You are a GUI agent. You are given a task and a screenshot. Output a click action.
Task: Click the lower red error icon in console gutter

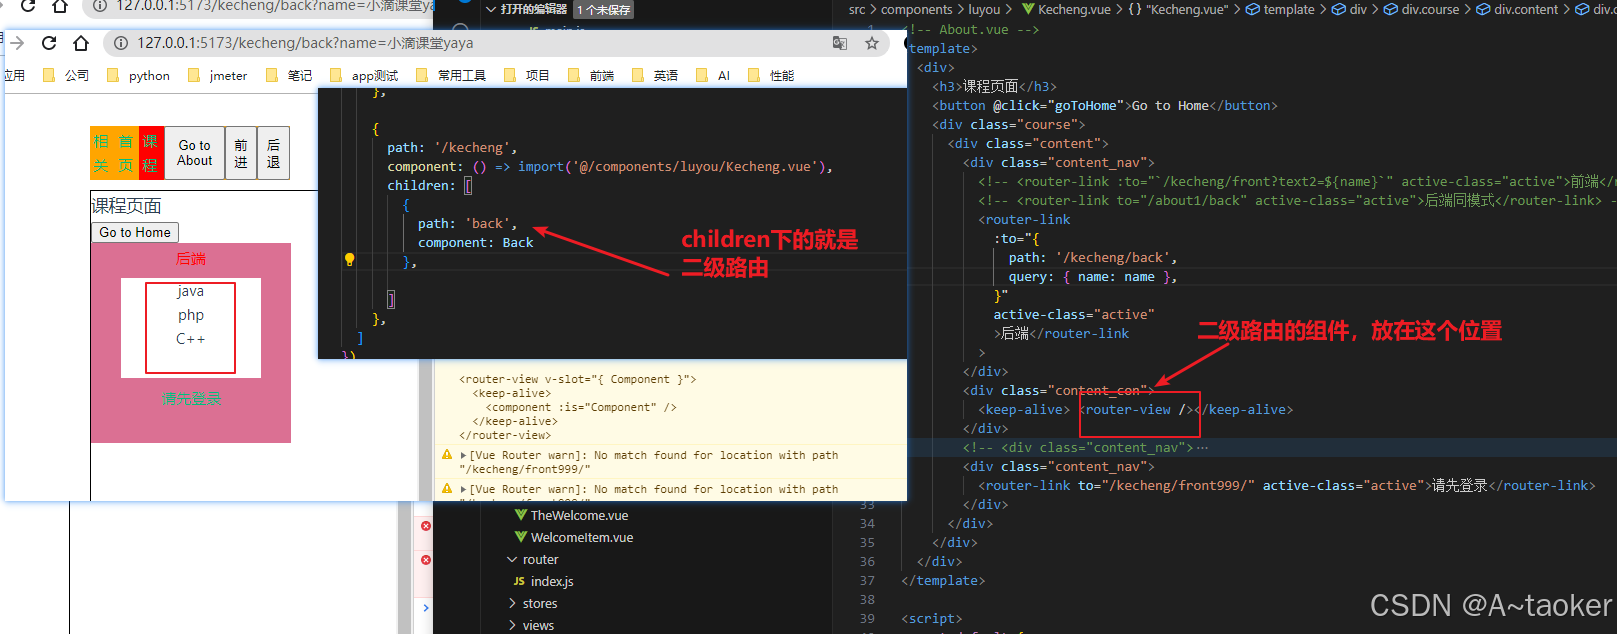(426, 560)
